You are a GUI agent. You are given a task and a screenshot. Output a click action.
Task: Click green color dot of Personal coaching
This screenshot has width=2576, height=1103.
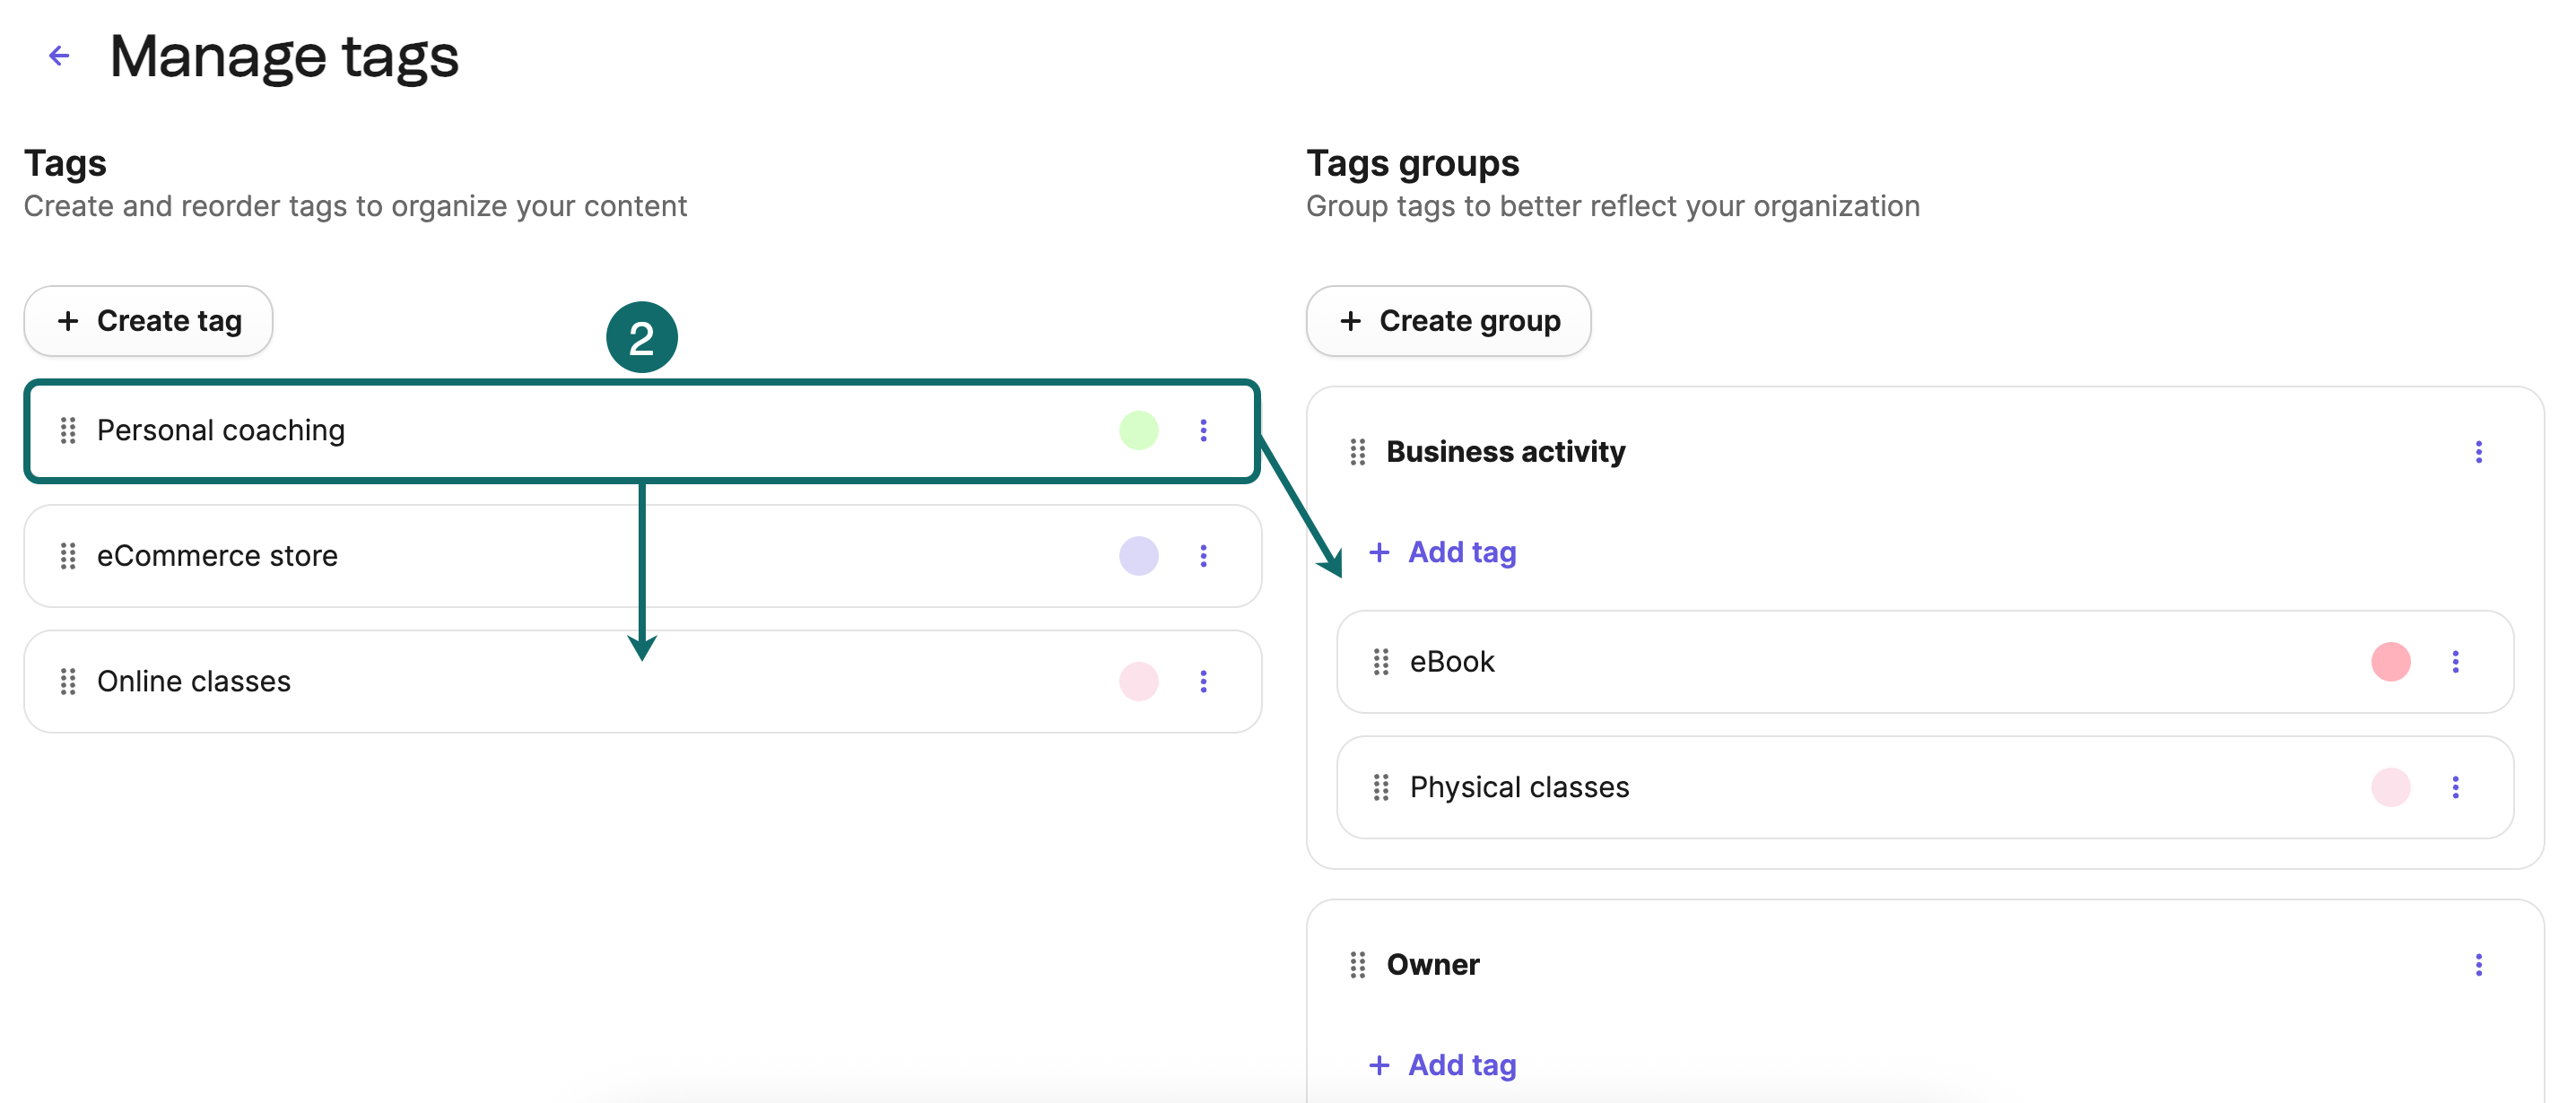coord(1138,430)
